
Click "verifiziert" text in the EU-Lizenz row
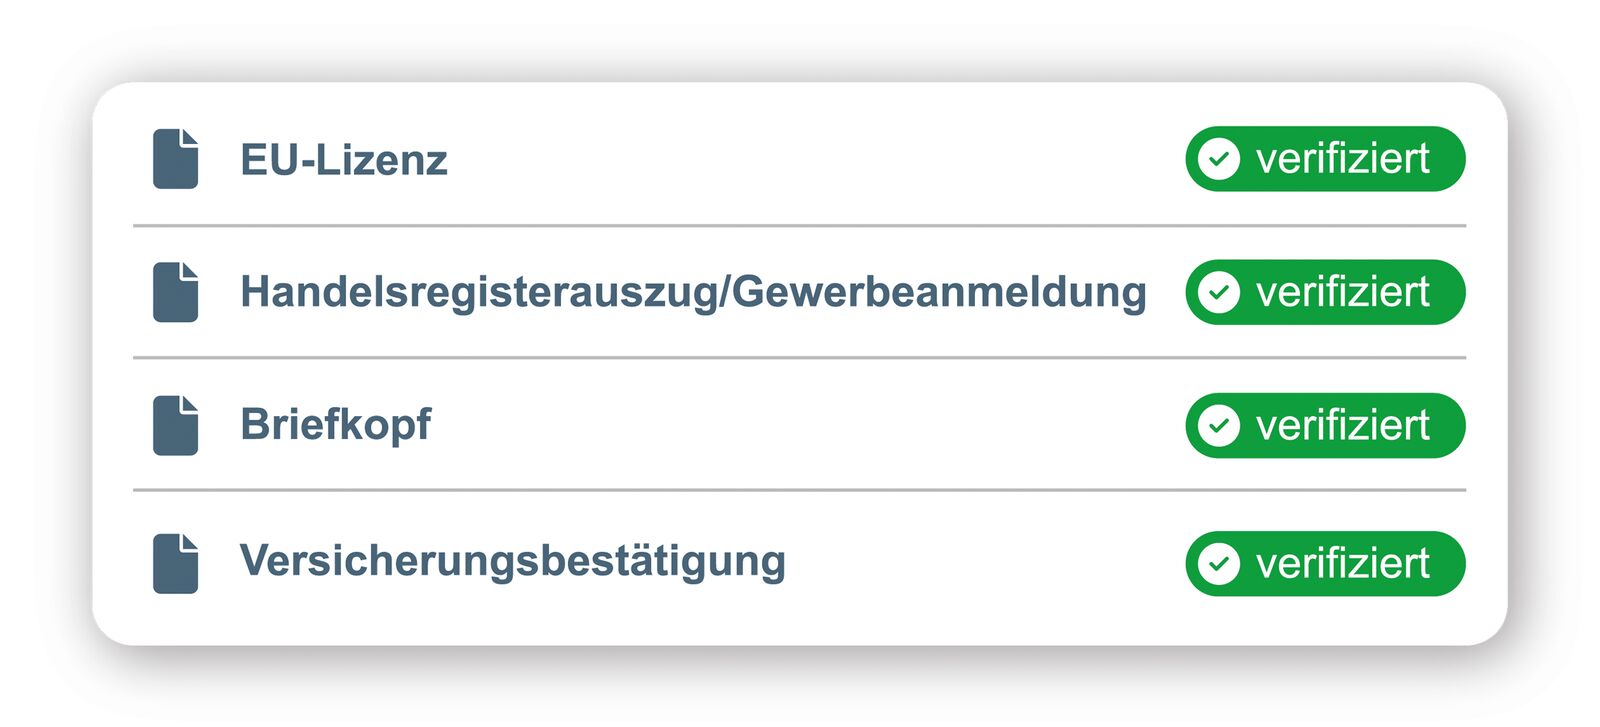[x=1342, y=159]
